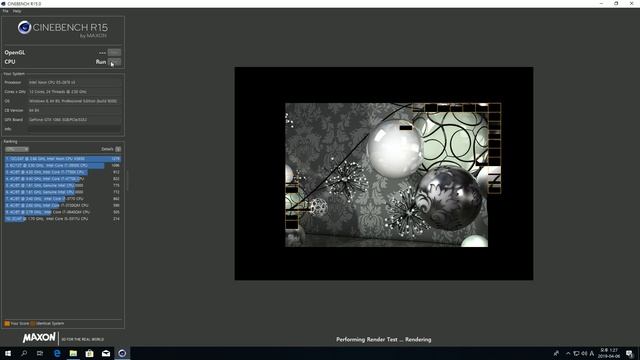Open Task View on the taskbar
The width and height of the screenshot is (640, 360).
click(x=40, y=353)
